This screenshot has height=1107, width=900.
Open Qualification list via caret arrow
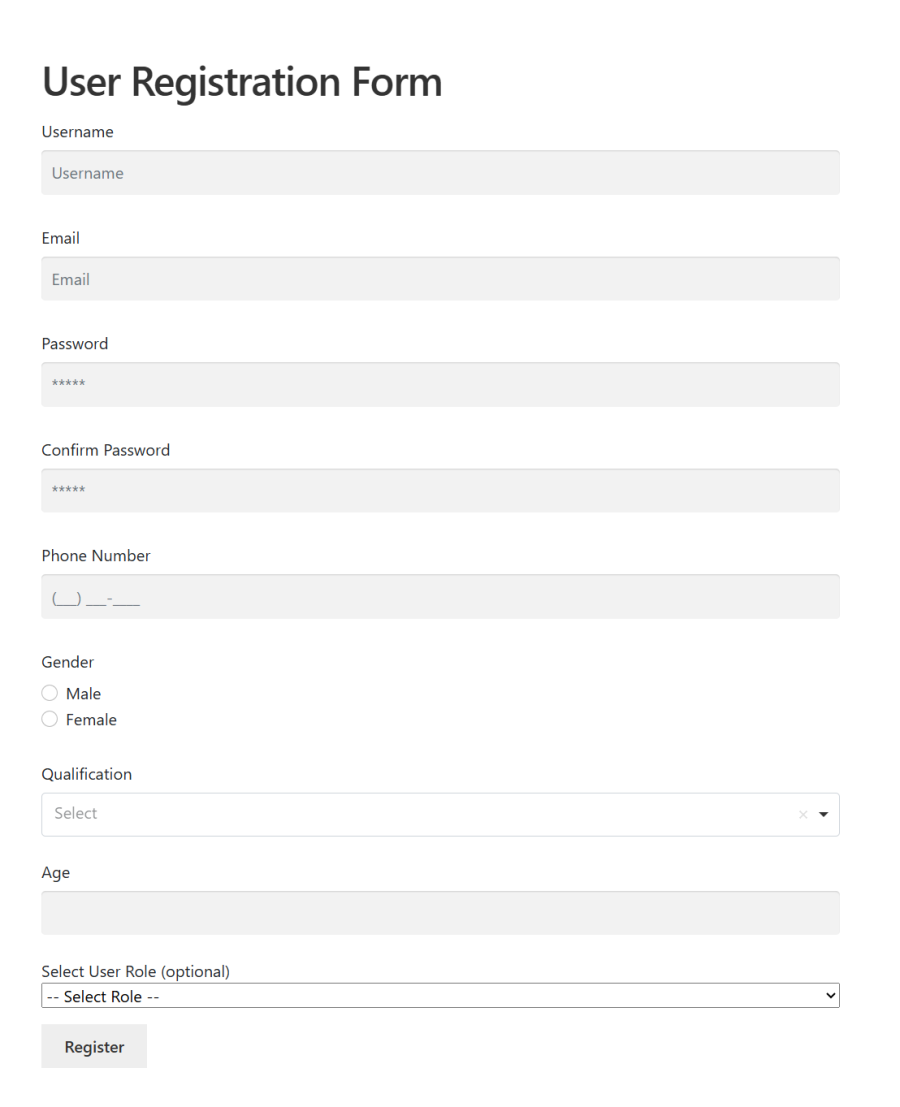pos(824,815)
